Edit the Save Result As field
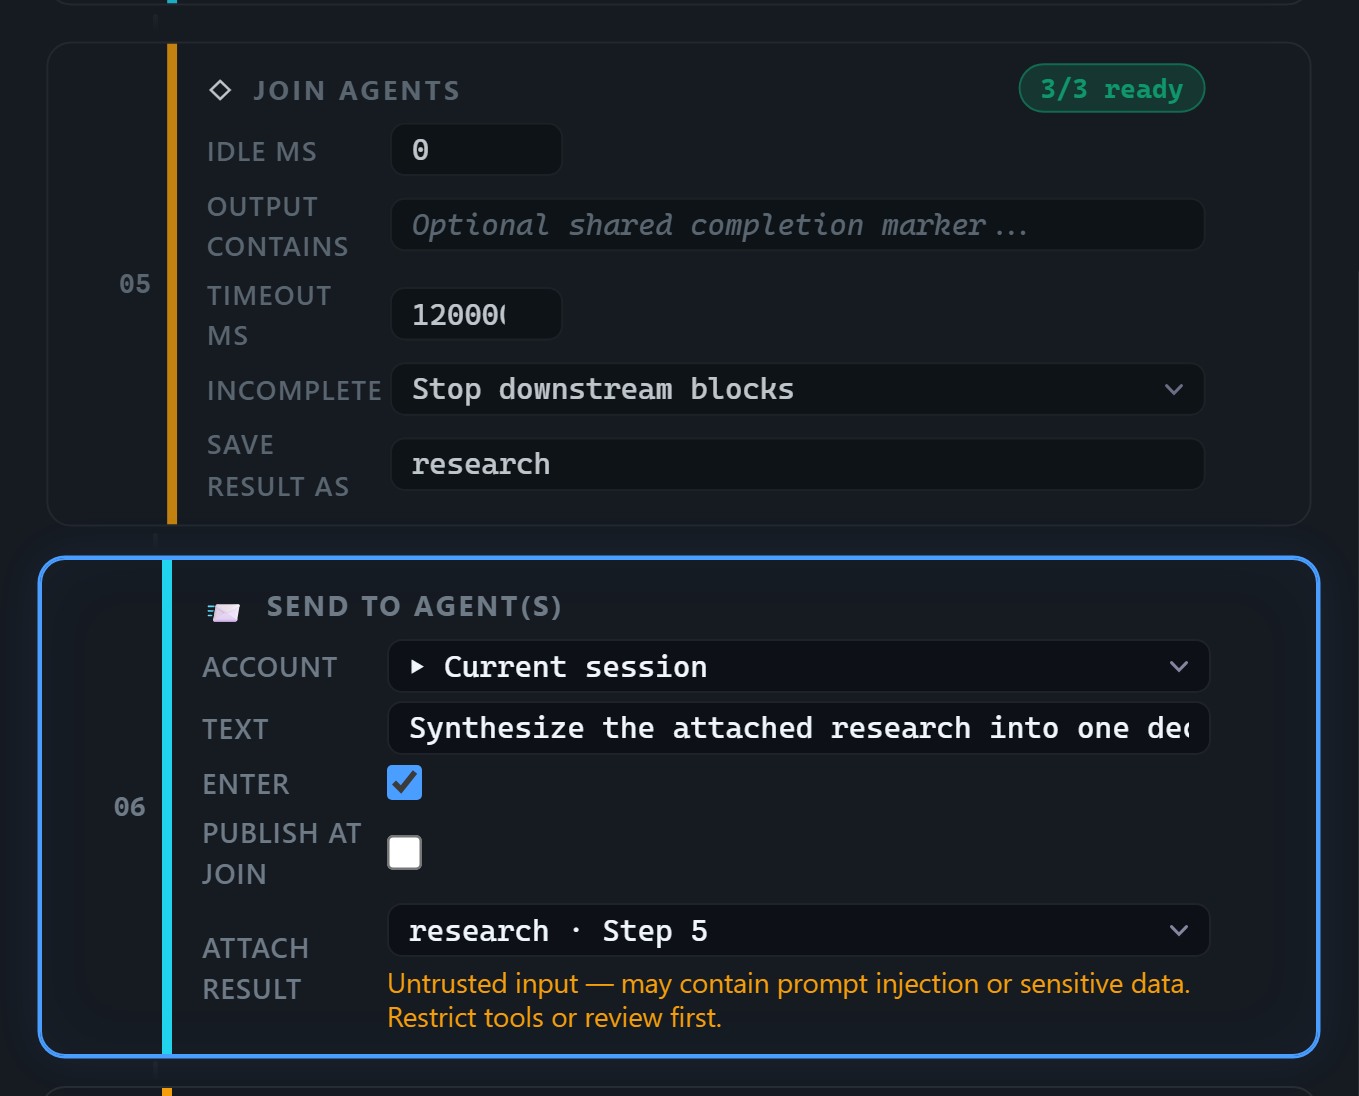 point(797,464)
